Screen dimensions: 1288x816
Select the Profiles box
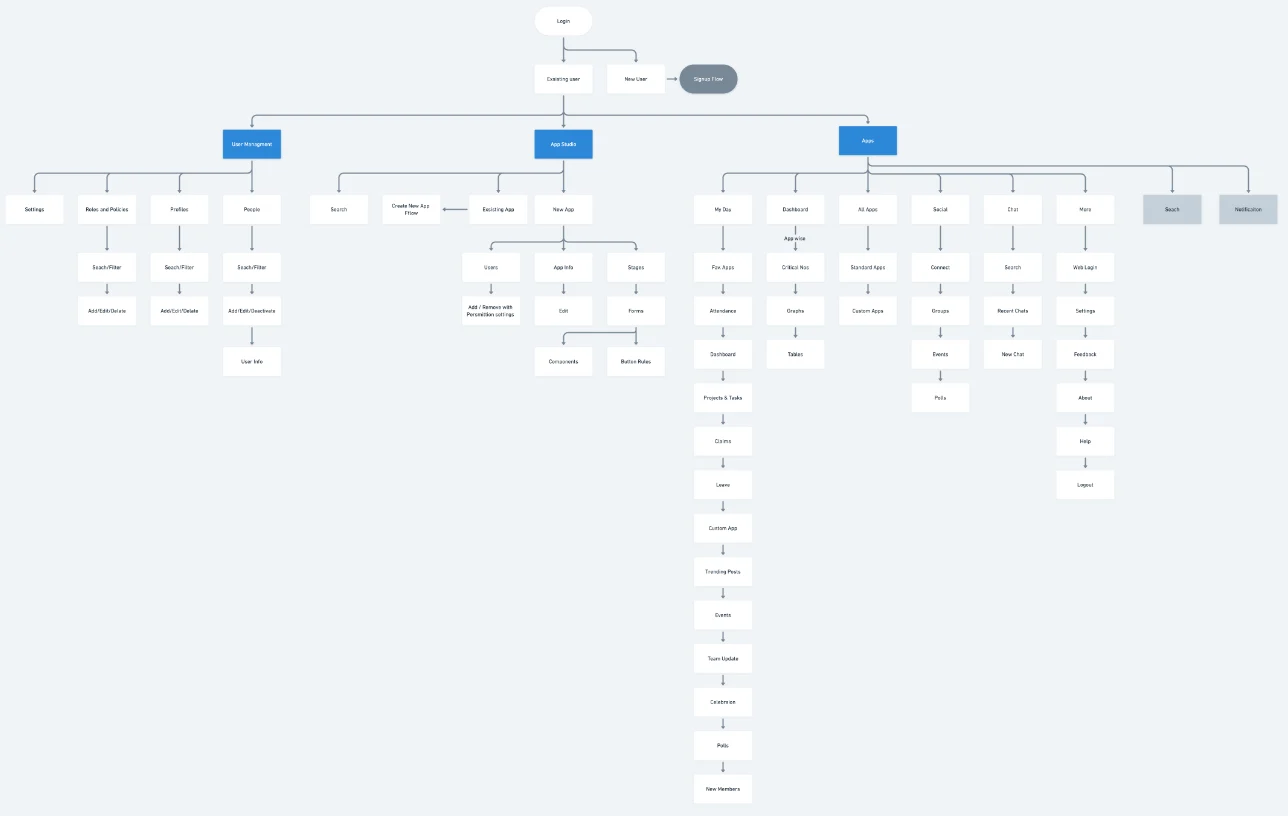tap(180, 209)
